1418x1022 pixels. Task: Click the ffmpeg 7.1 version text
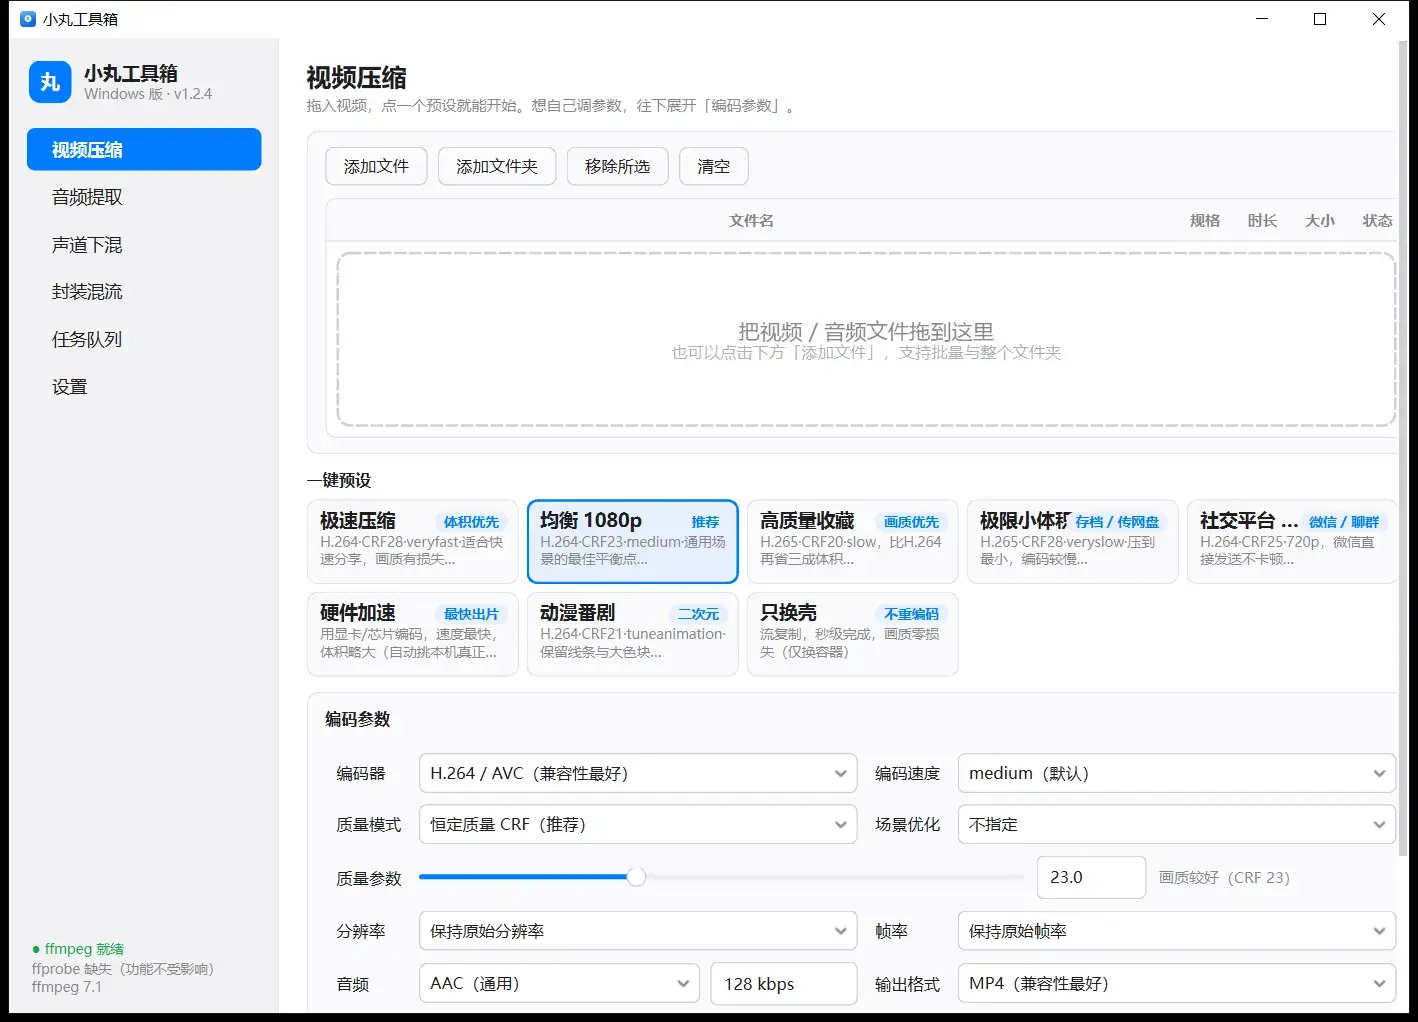coord(67,987)
